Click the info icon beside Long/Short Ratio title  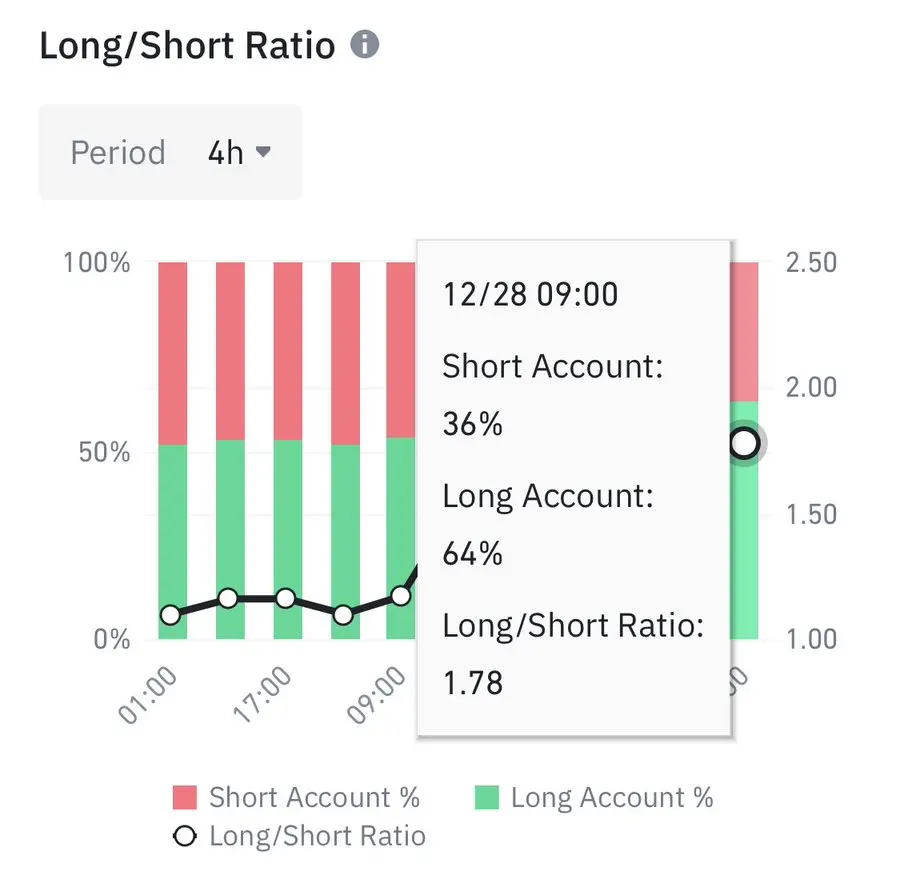365,45
